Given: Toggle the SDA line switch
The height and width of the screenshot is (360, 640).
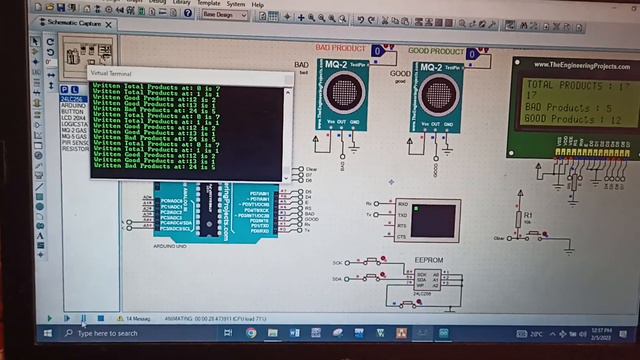Looking at the screenshot, I should (371, 277).
